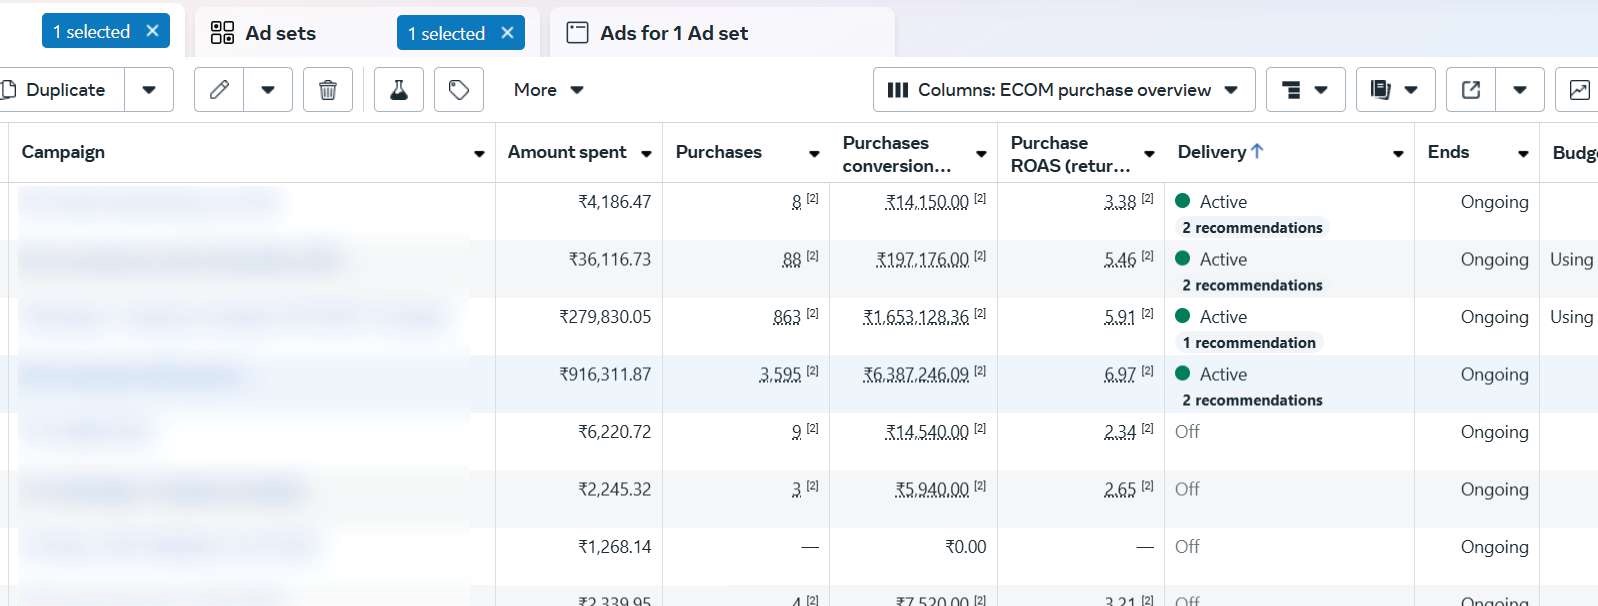This screenshot has height=606, width=1598.
Task: Open the More dropdown menu
Action: pos(548,90)
